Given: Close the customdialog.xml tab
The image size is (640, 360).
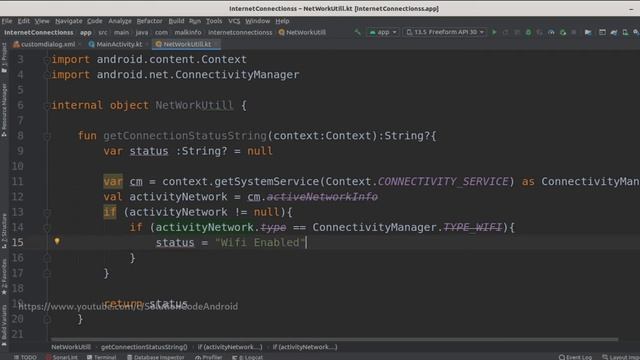Looking at the screenshot, I should tap(80, 44).
